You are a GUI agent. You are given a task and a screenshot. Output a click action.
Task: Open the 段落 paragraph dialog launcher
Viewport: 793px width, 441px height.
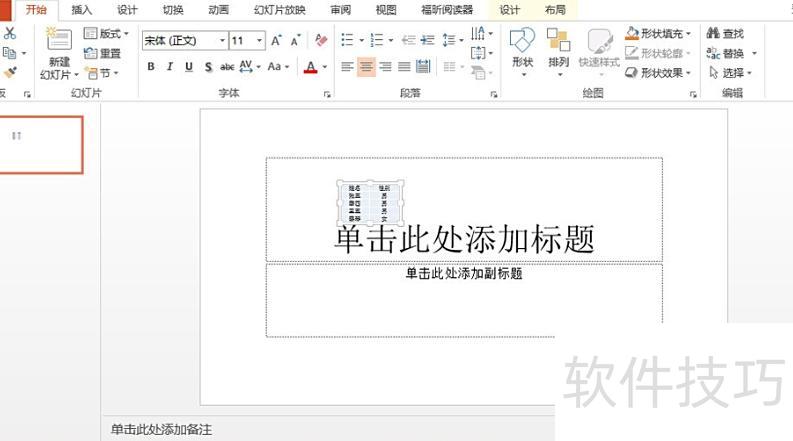click(494, 94)
